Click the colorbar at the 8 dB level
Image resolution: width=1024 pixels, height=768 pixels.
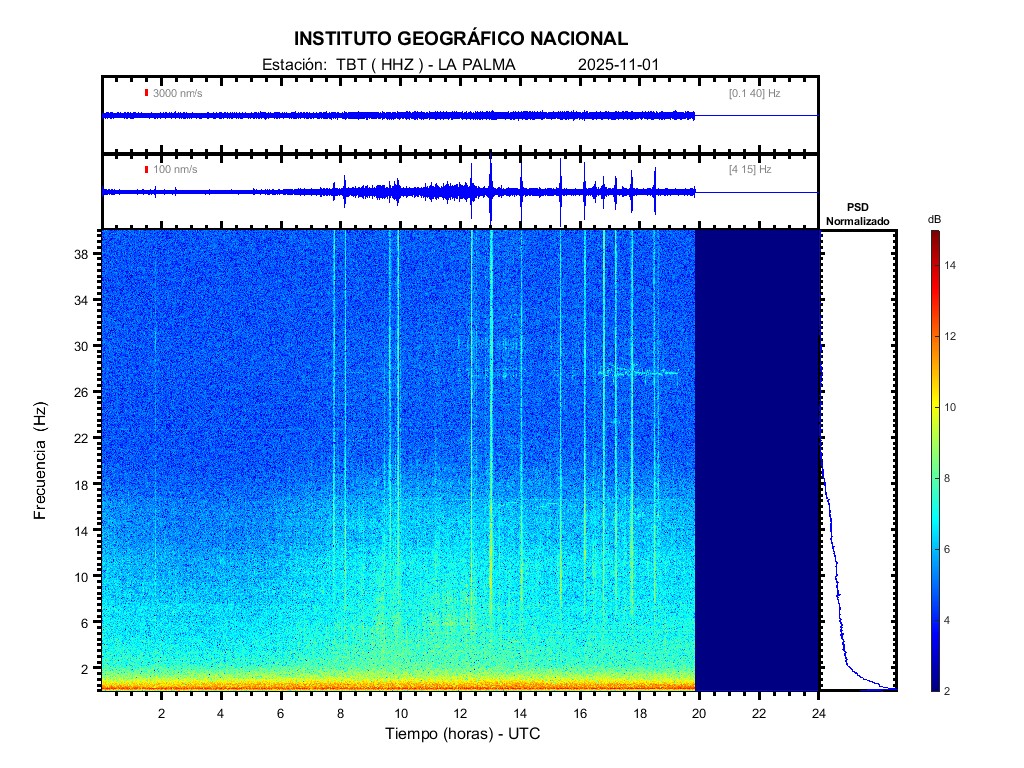[933, 479]
